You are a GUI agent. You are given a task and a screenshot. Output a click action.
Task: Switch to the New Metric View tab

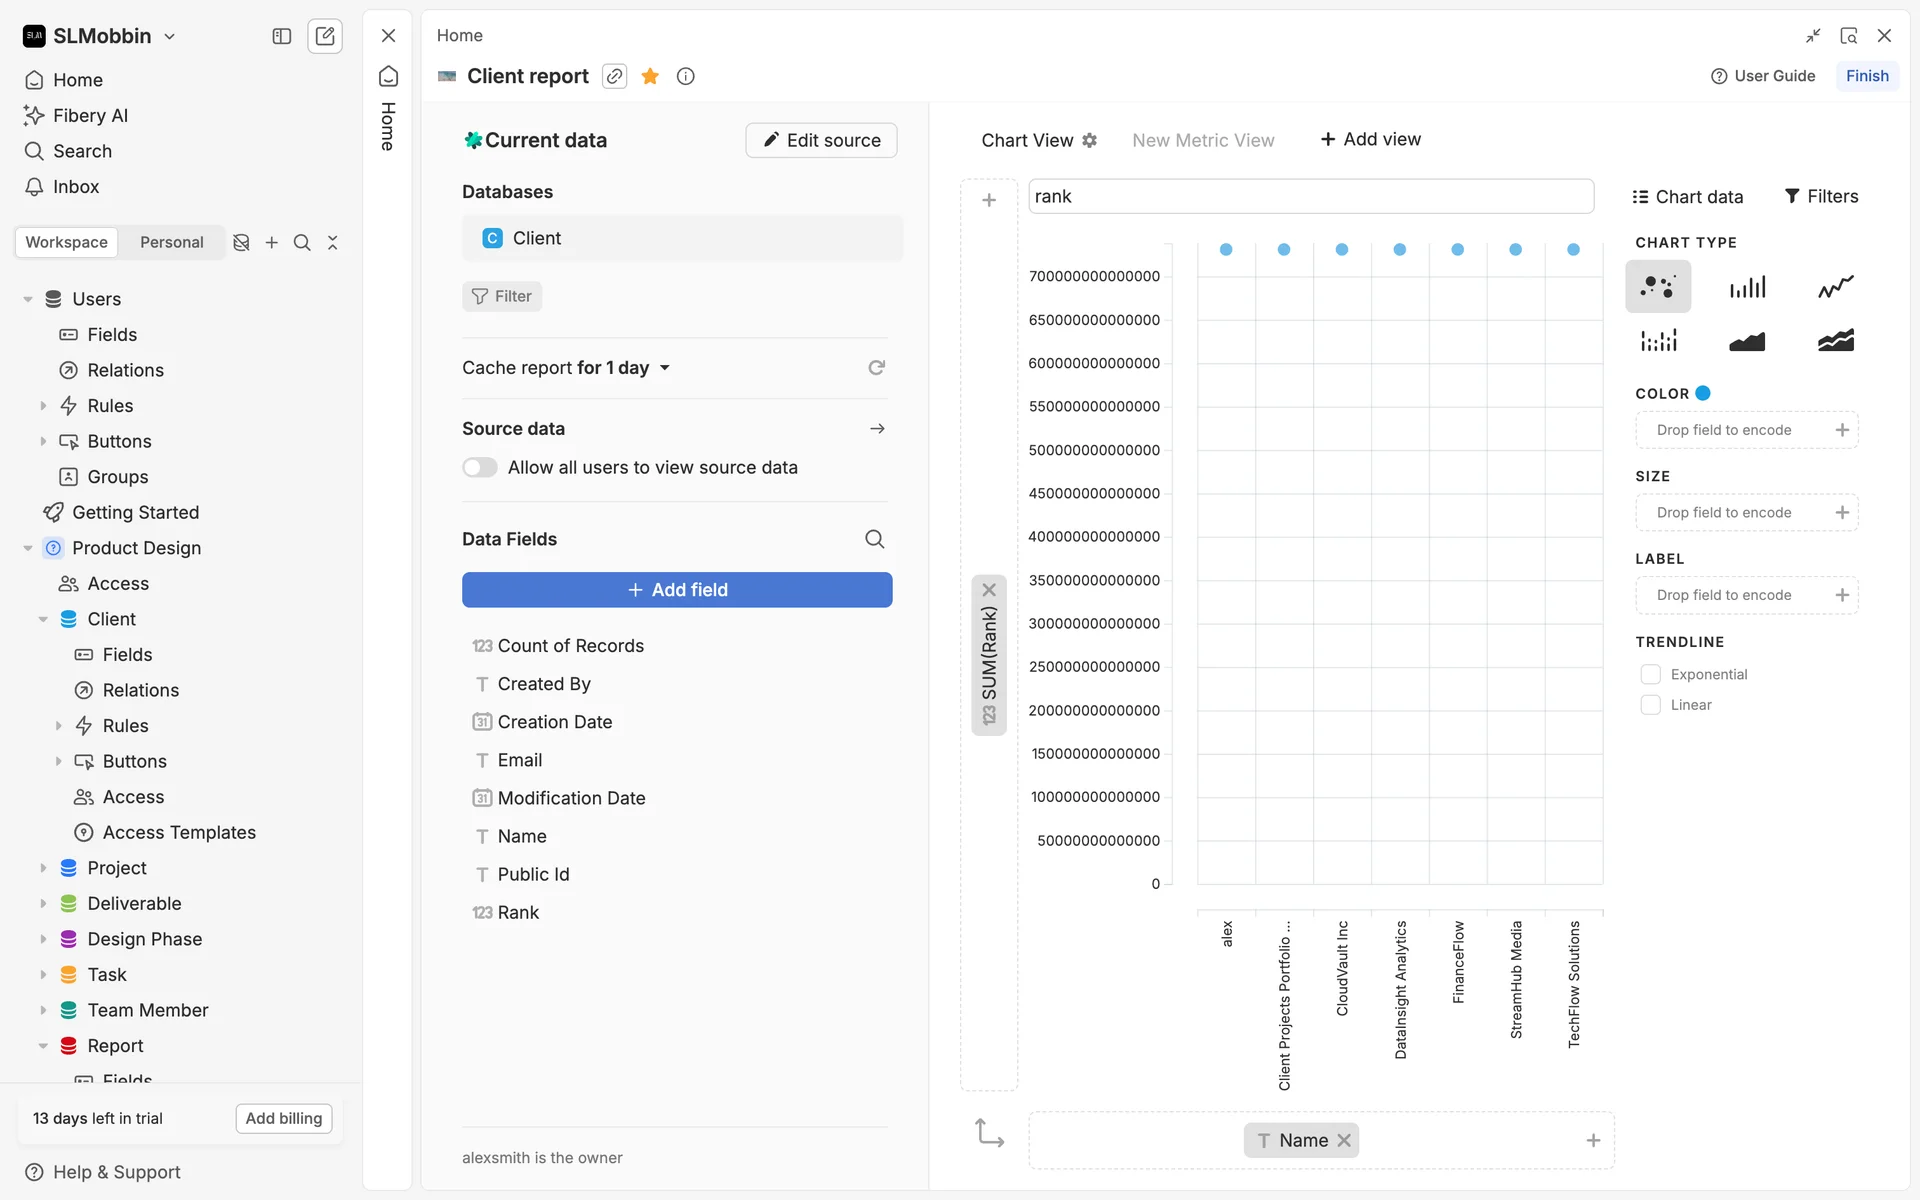(x=1203, y=140)
